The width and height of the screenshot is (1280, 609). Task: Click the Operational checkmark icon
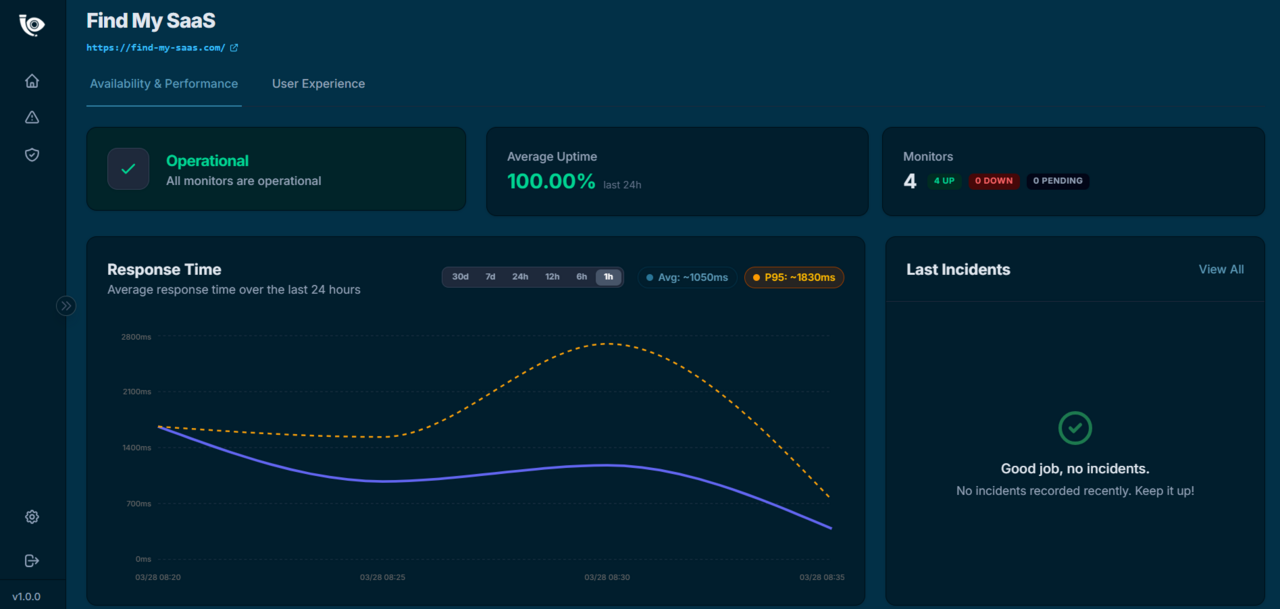click(128, 169)
